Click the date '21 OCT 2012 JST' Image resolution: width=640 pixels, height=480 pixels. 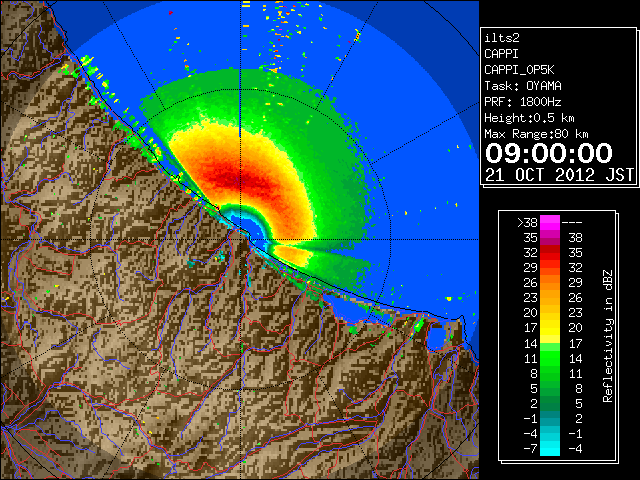point(560,175)
